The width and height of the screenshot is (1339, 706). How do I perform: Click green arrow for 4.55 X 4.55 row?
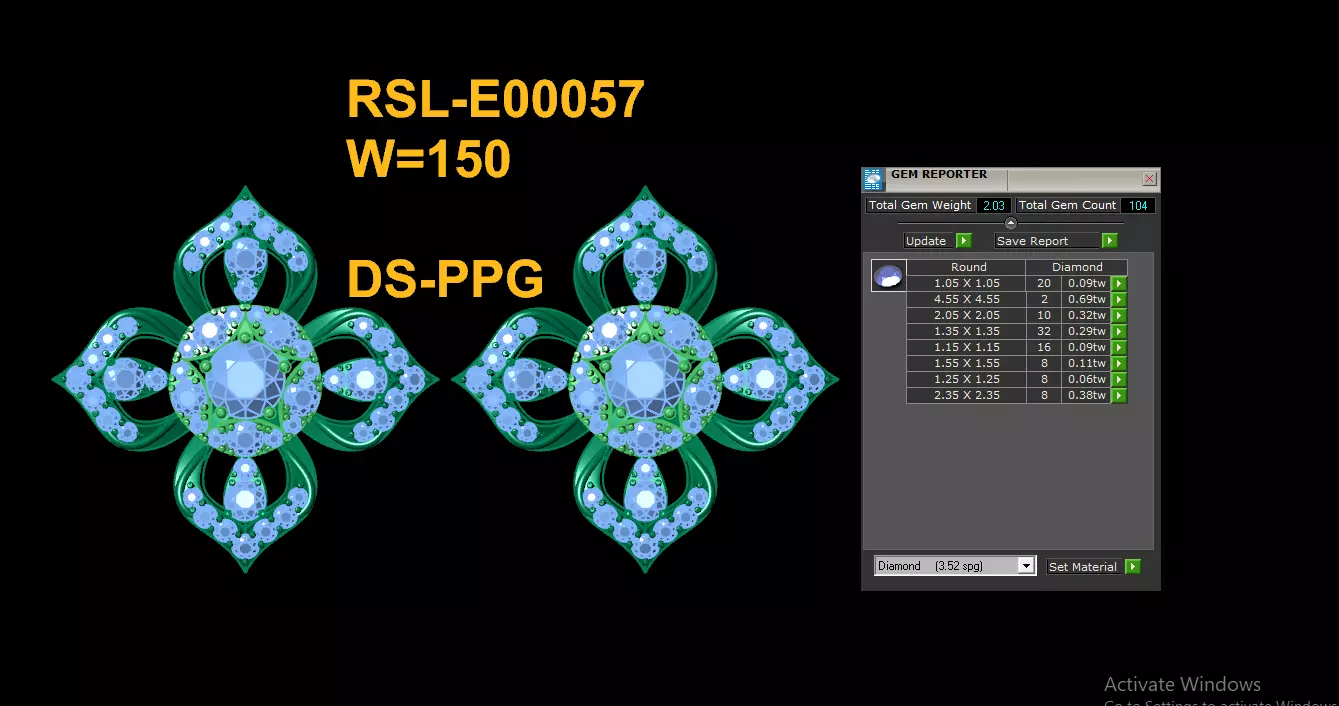click(1119, 299)
